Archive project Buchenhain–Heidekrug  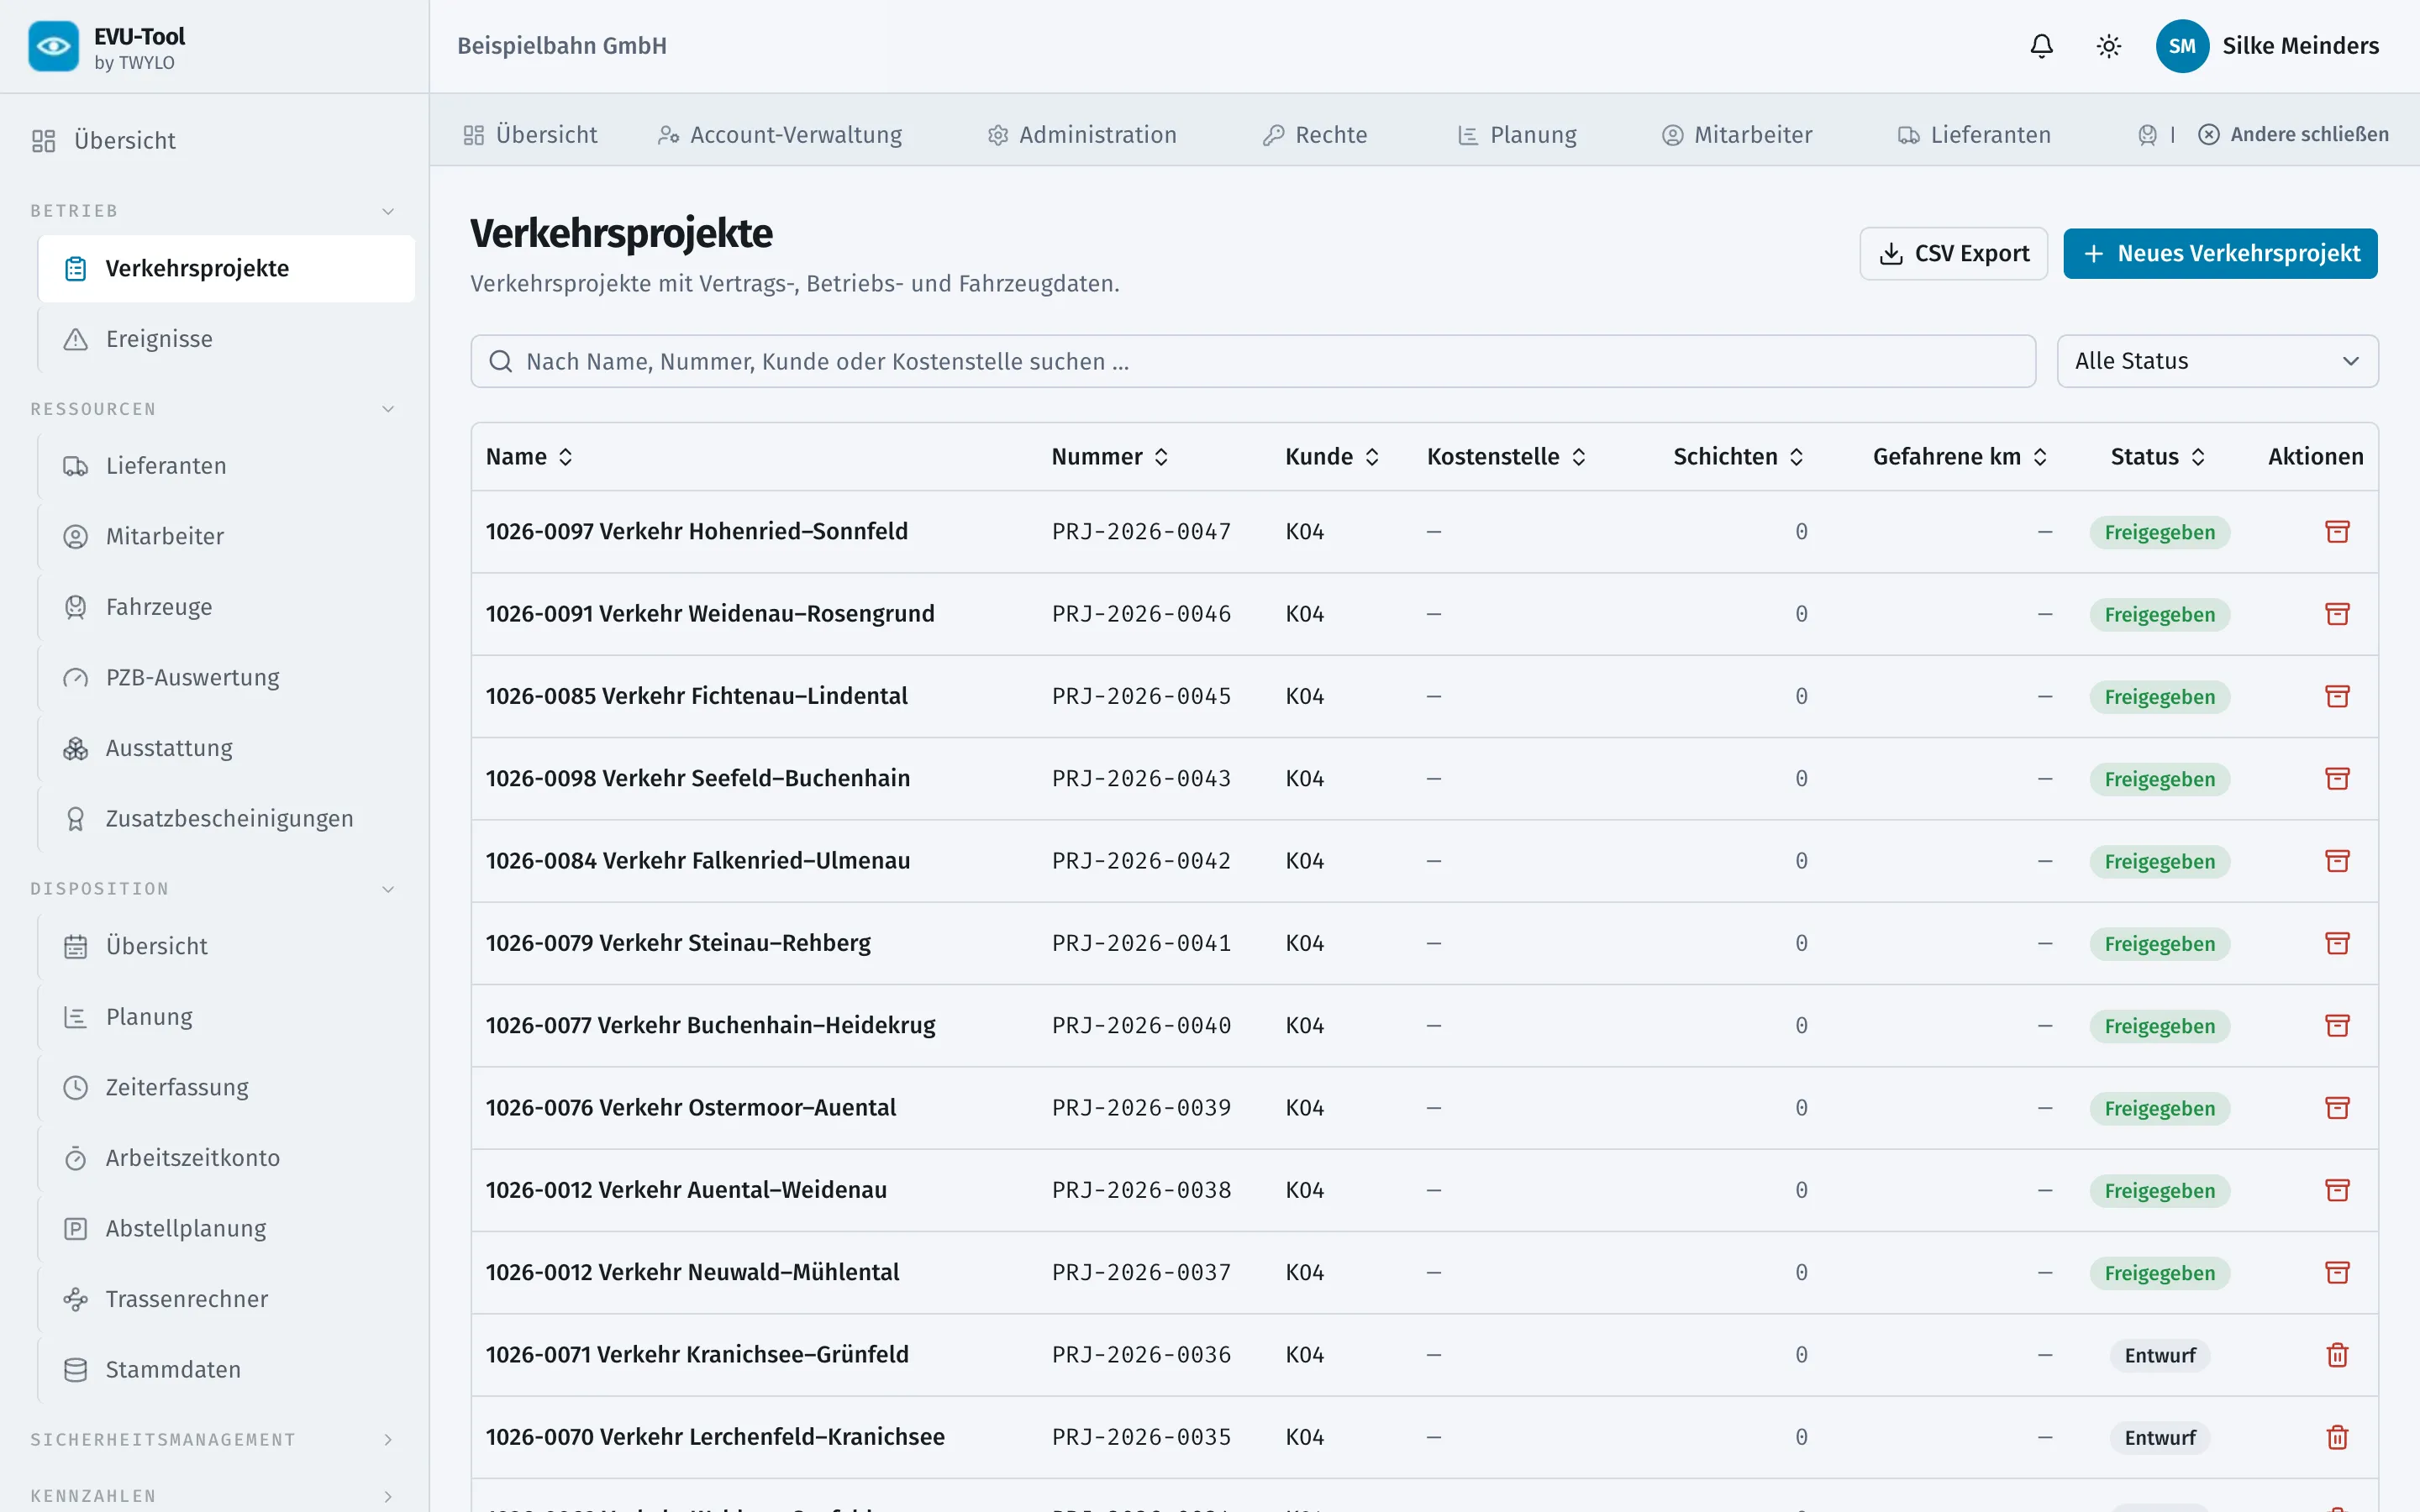tap(2337, 1025)
